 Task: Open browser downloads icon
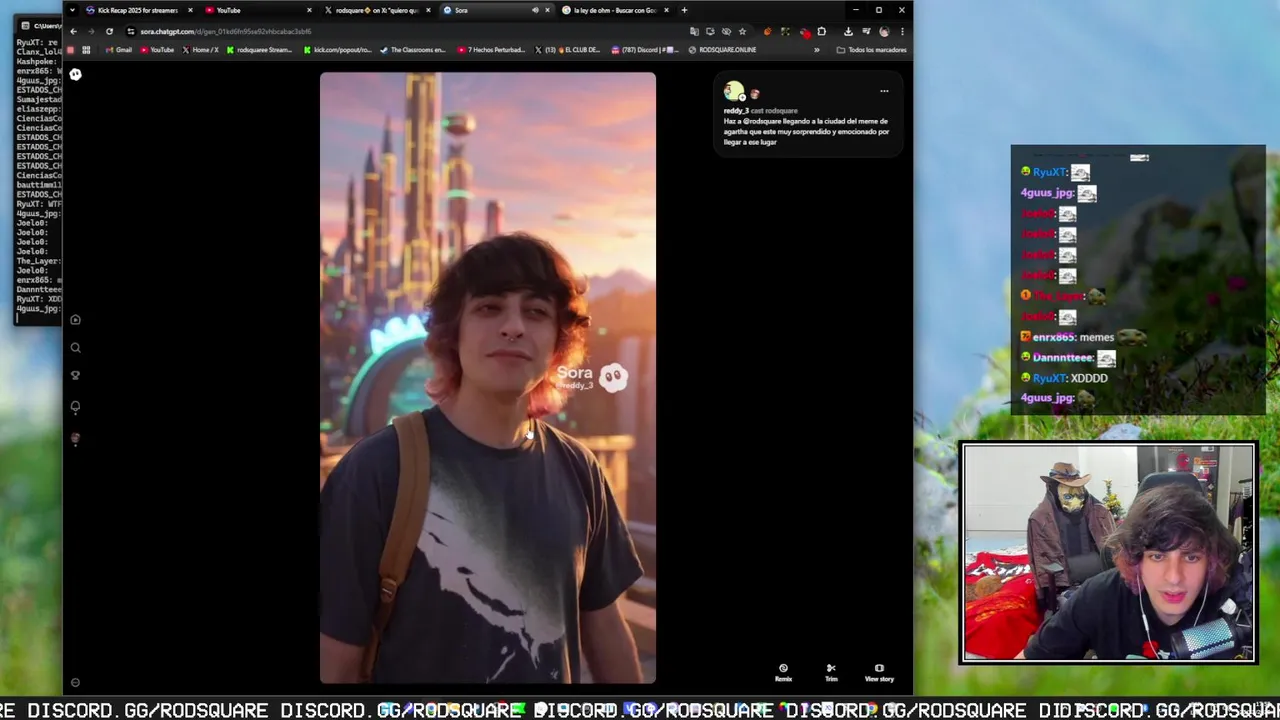[848, 31]
